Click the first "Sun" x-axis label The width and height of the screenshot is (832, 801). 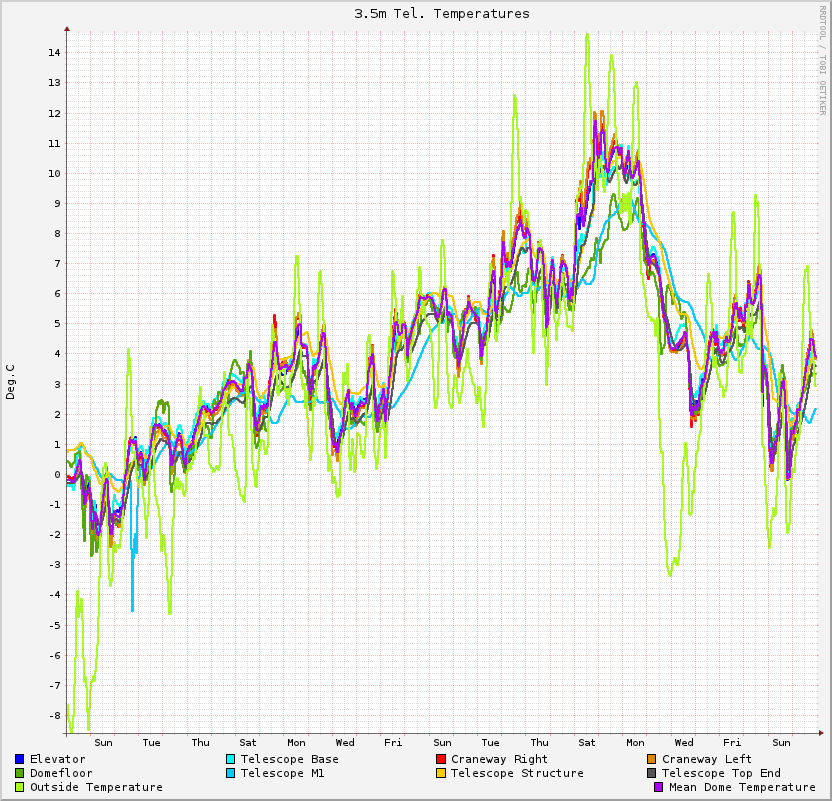103,742
